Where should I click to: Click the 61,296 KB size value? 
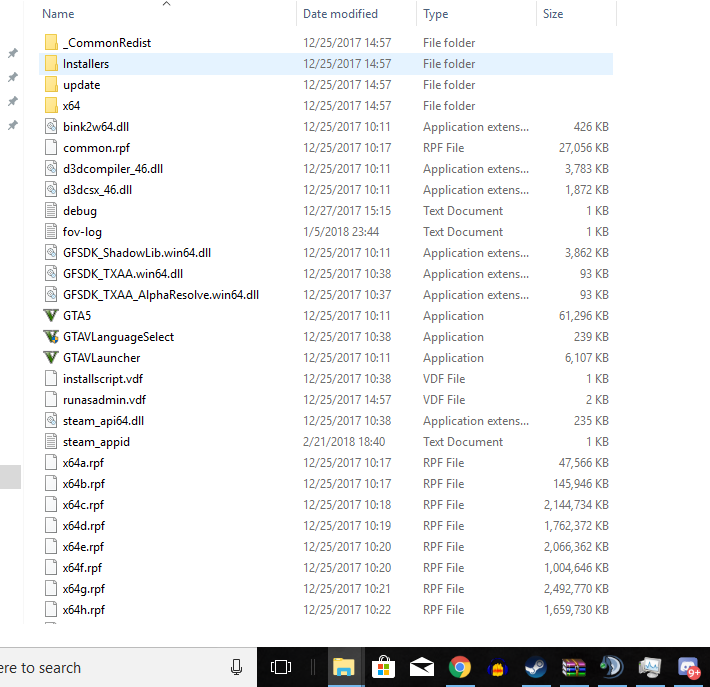pyautogui.click(x=584, y=316)
